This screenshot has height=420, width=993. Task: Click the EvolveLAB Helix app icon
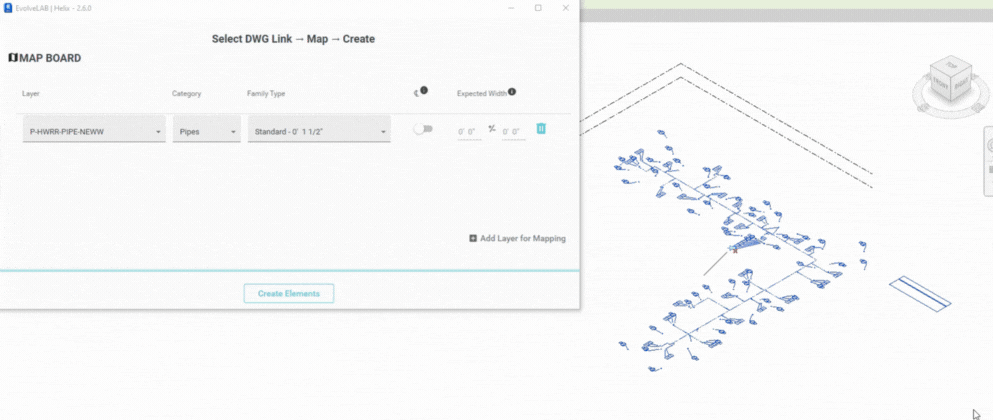(x=8, y=8)
